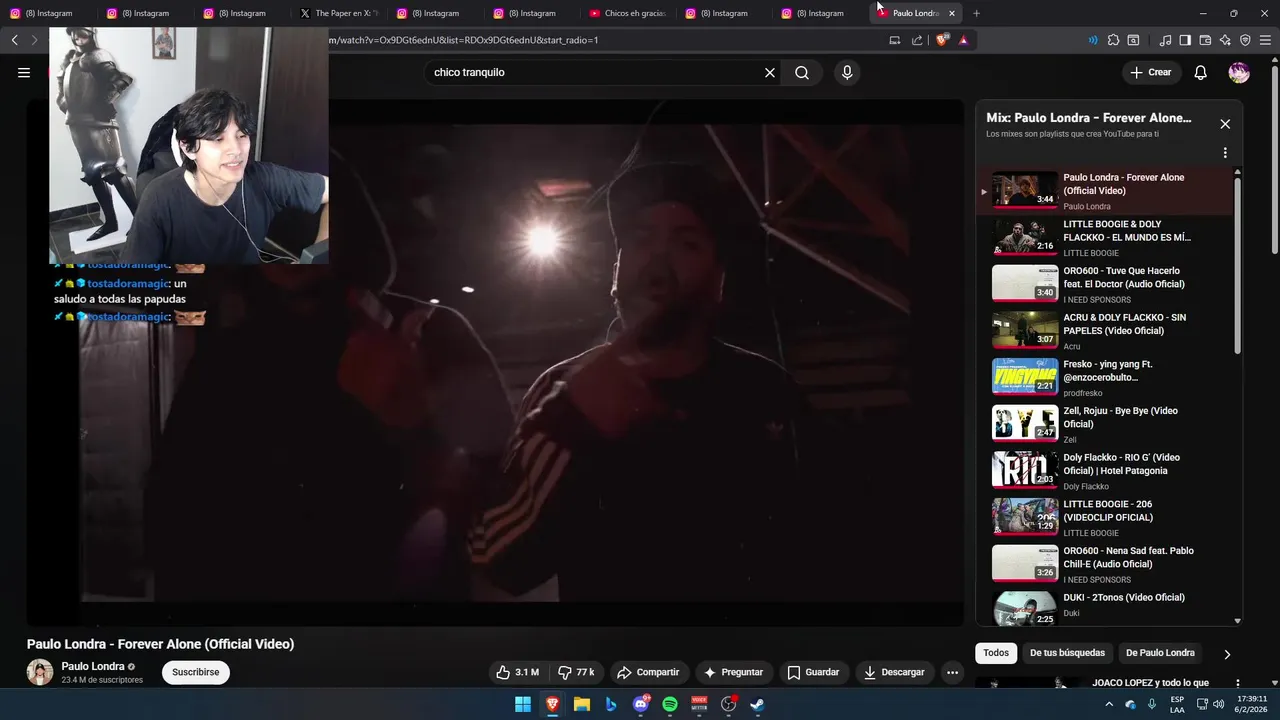Click the Descargar download button

tap(894, 672)
